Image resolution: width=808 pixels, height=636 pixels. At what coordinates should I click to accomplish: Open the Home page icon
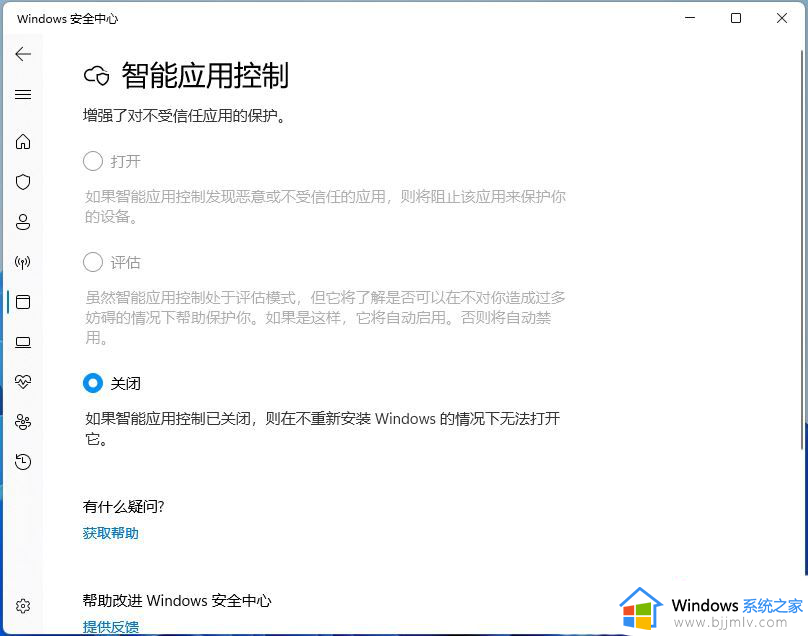(23, 141)
